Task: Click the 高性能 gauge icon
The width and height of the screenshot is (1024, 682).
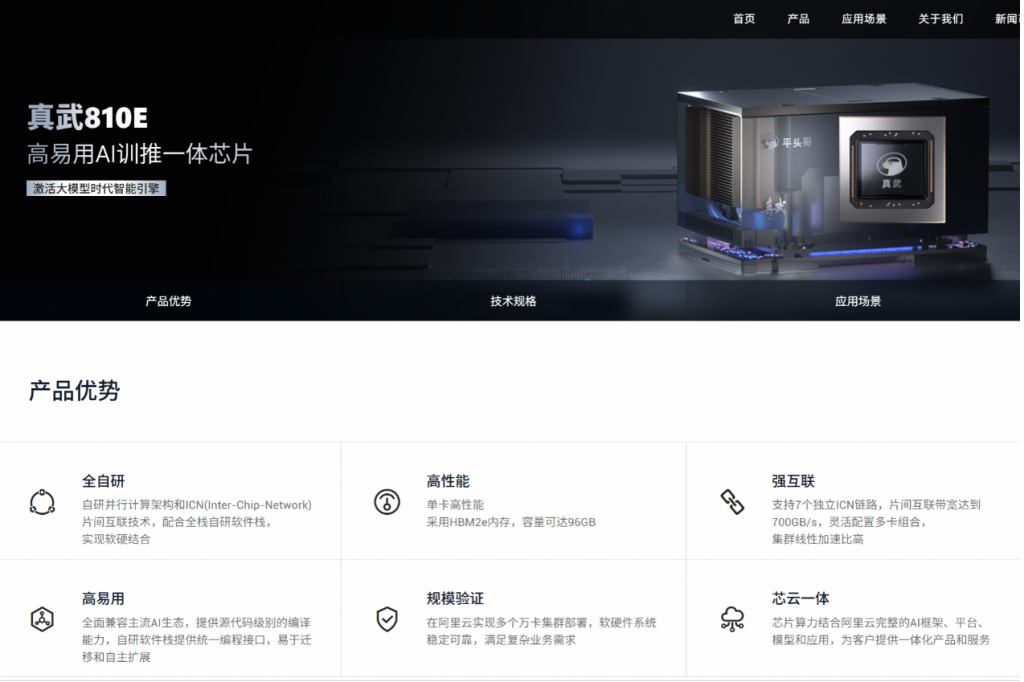Action: coord(387,501)
